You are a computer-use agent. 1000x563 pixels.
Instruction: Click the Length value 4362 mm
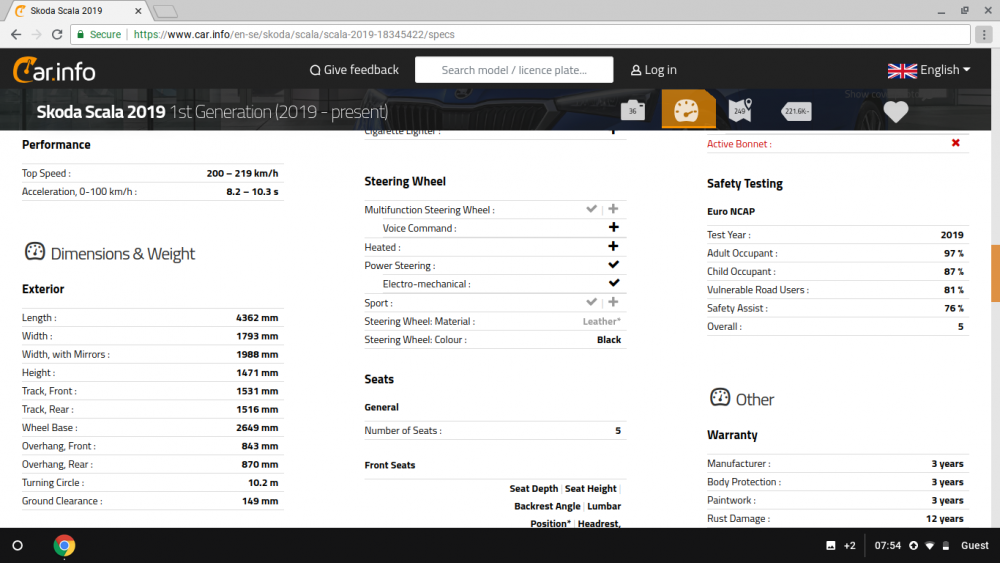click(257, 318)
